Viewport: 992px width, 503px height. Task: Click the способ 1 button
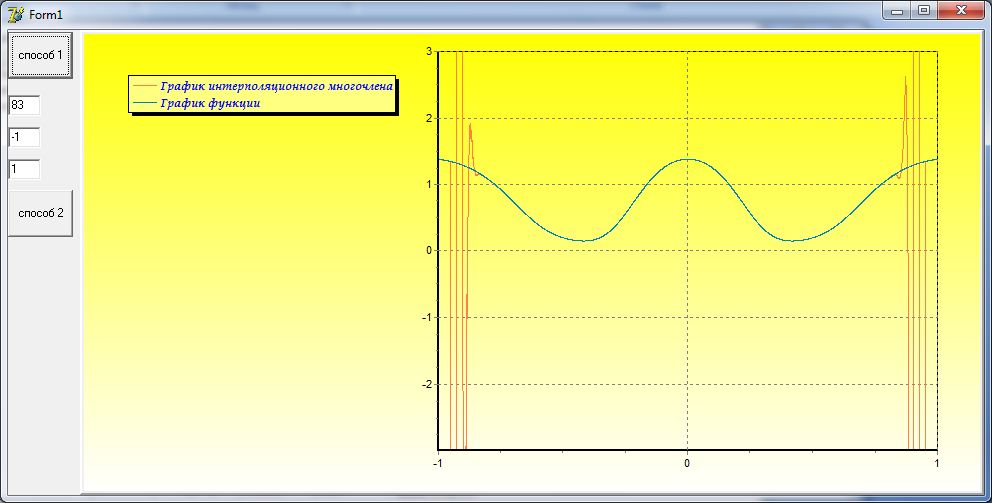40,55
